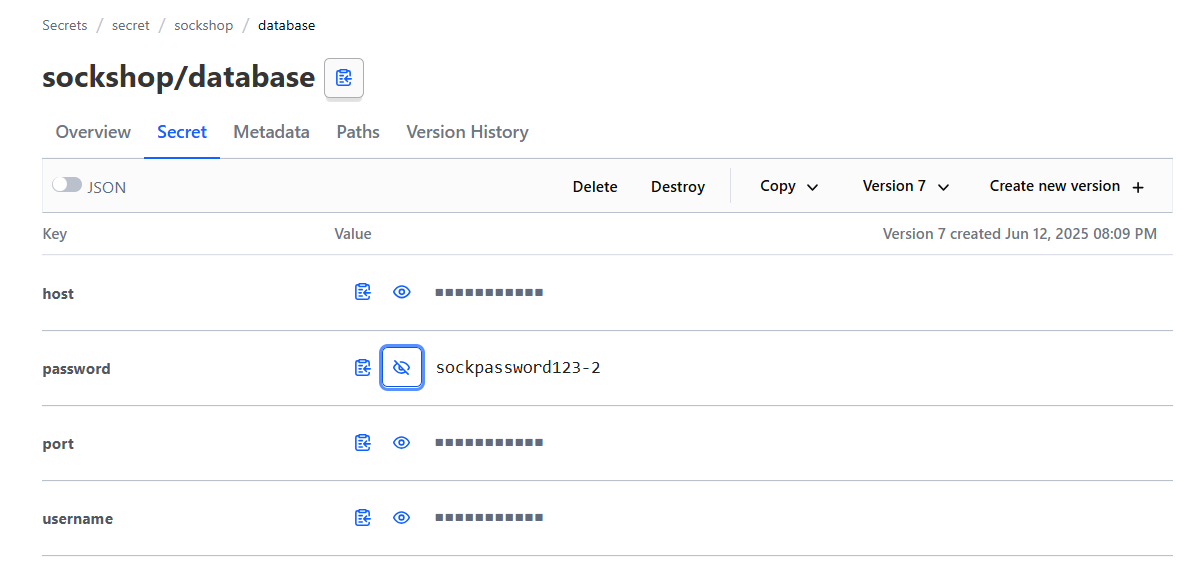
Task: Select the Metadata tab
Action: click(x=271, y=132)
